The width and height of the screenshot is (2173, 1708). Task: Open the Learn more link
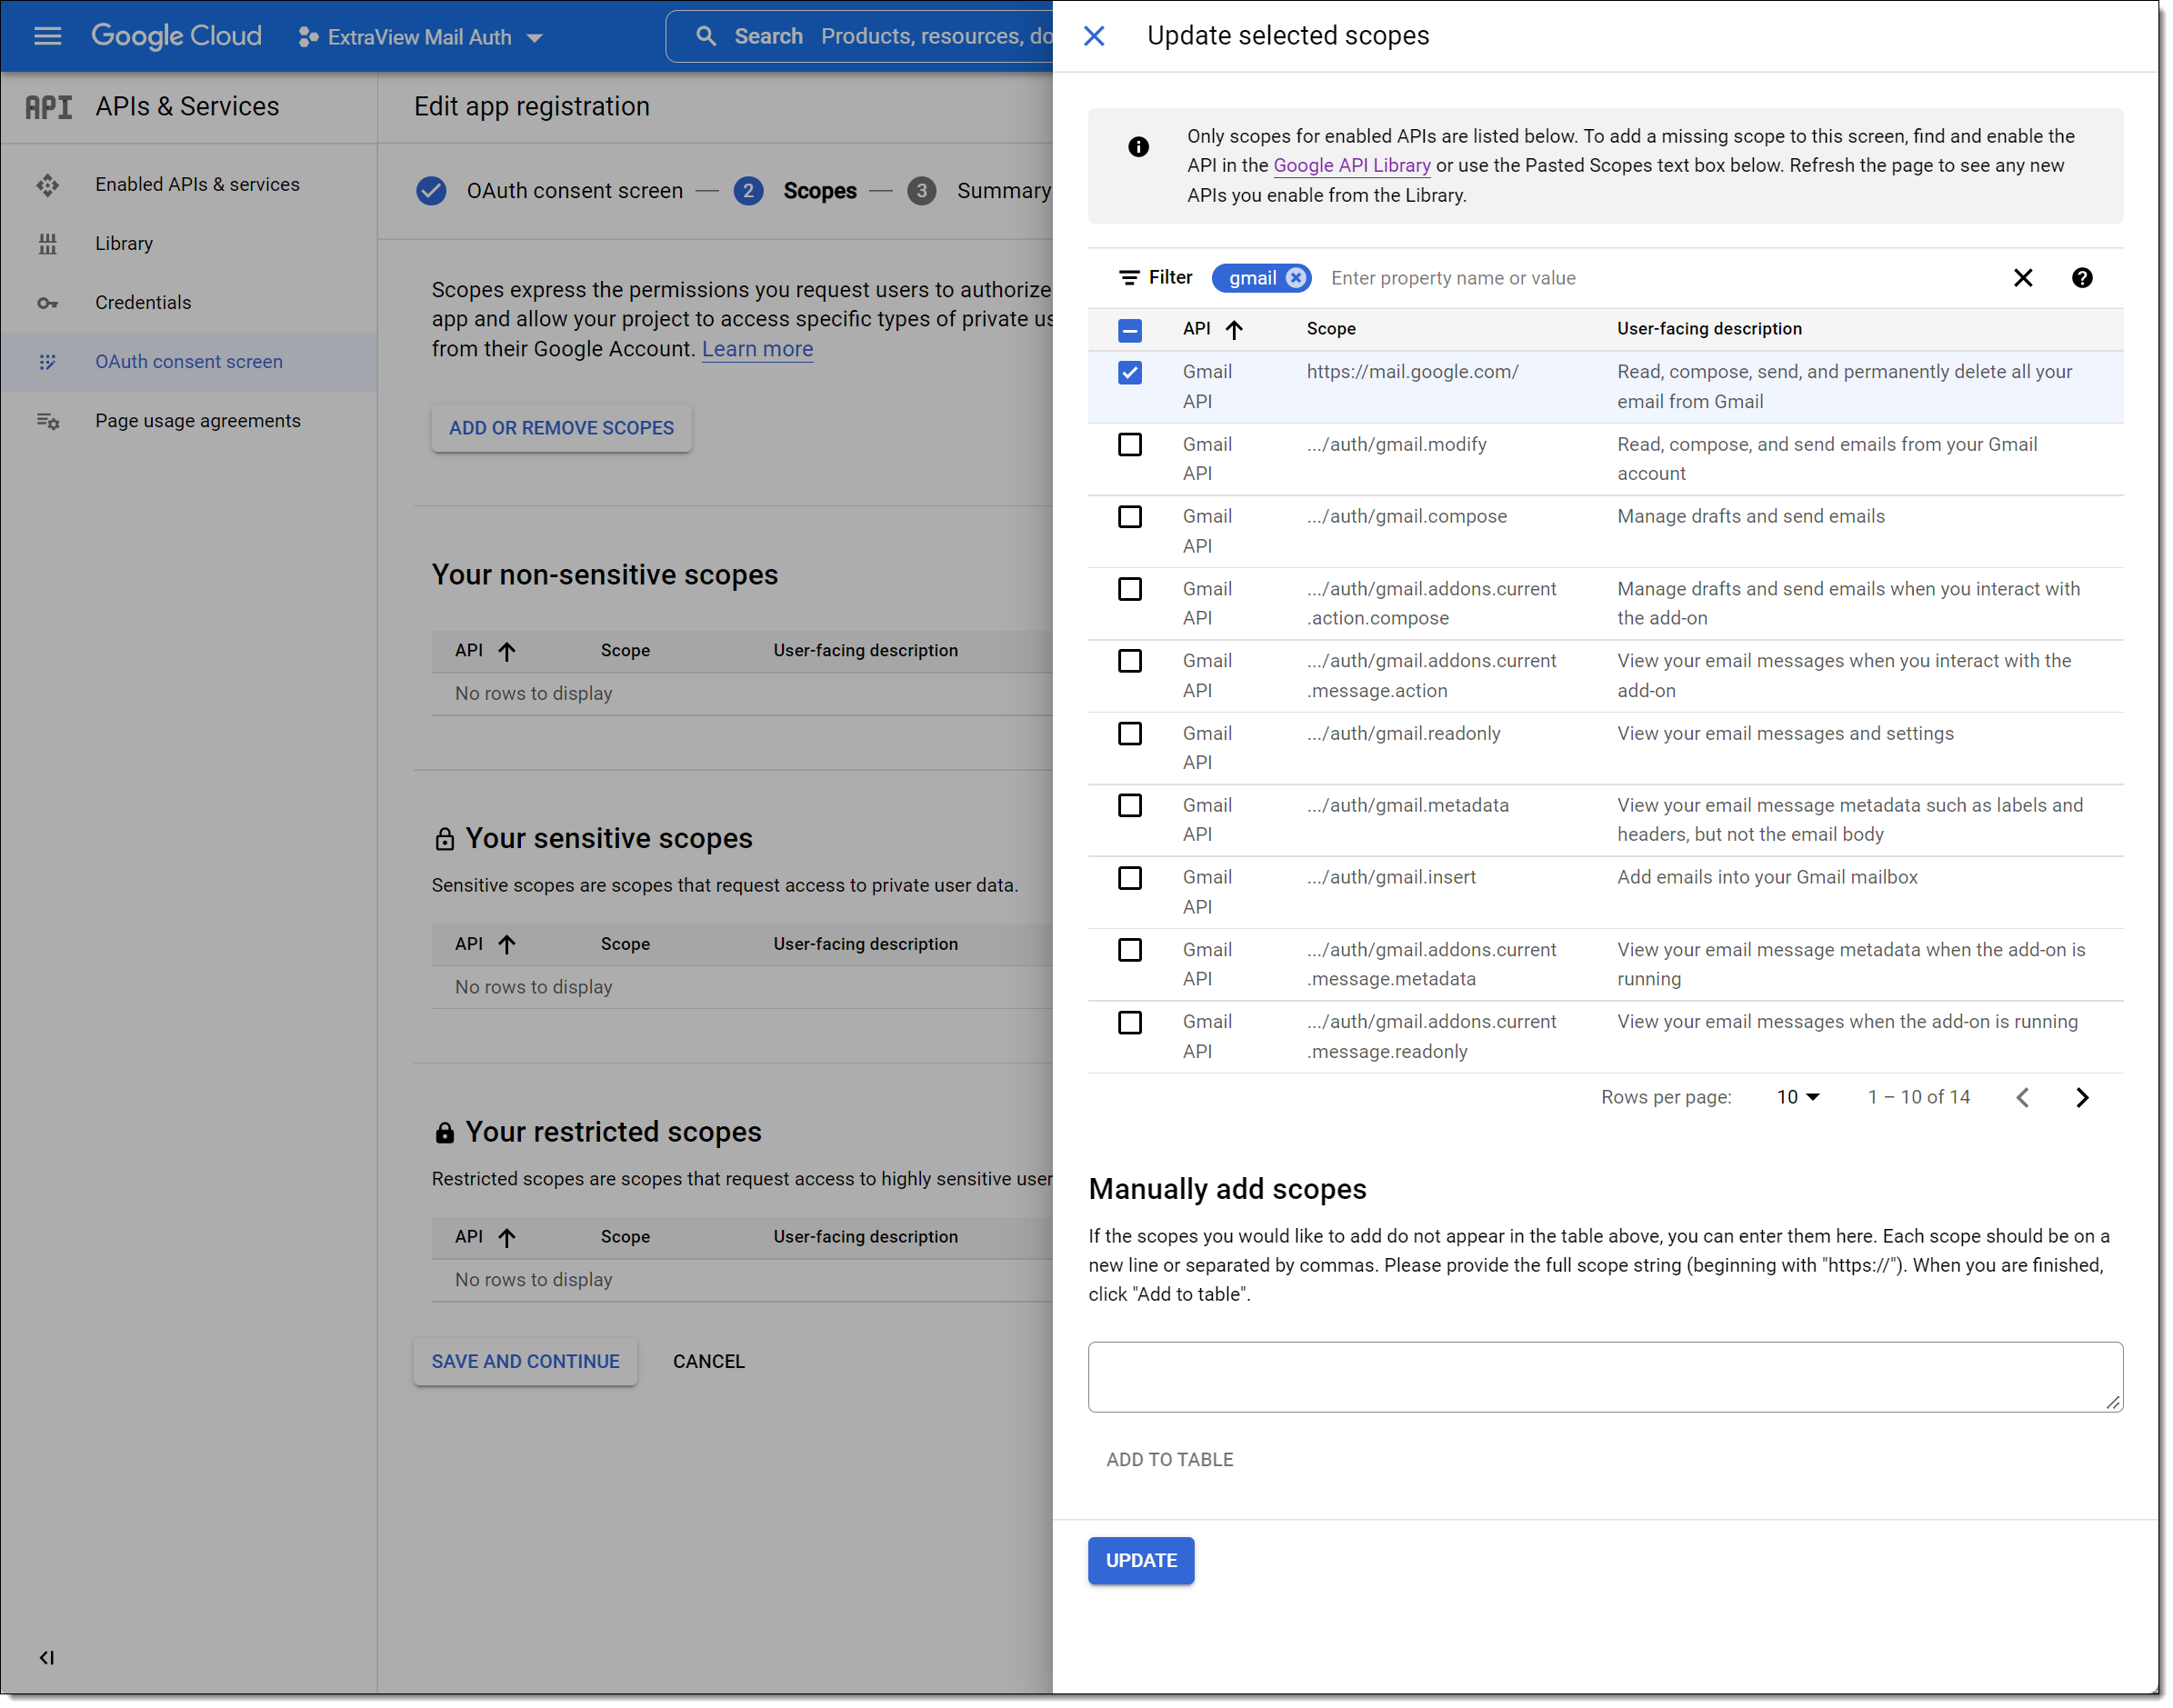[x=757, y=349]
